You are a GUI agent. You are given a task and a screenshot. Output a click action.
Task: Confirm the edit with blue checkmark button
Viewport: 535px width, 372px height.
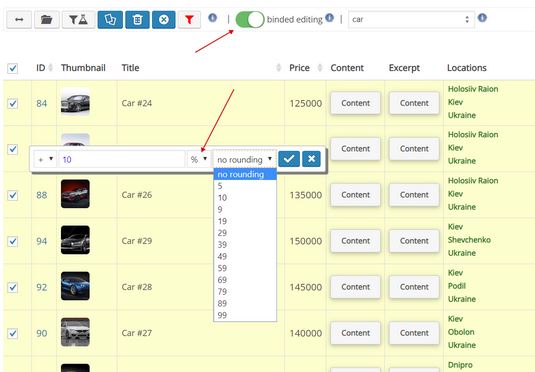click(289, 159)
